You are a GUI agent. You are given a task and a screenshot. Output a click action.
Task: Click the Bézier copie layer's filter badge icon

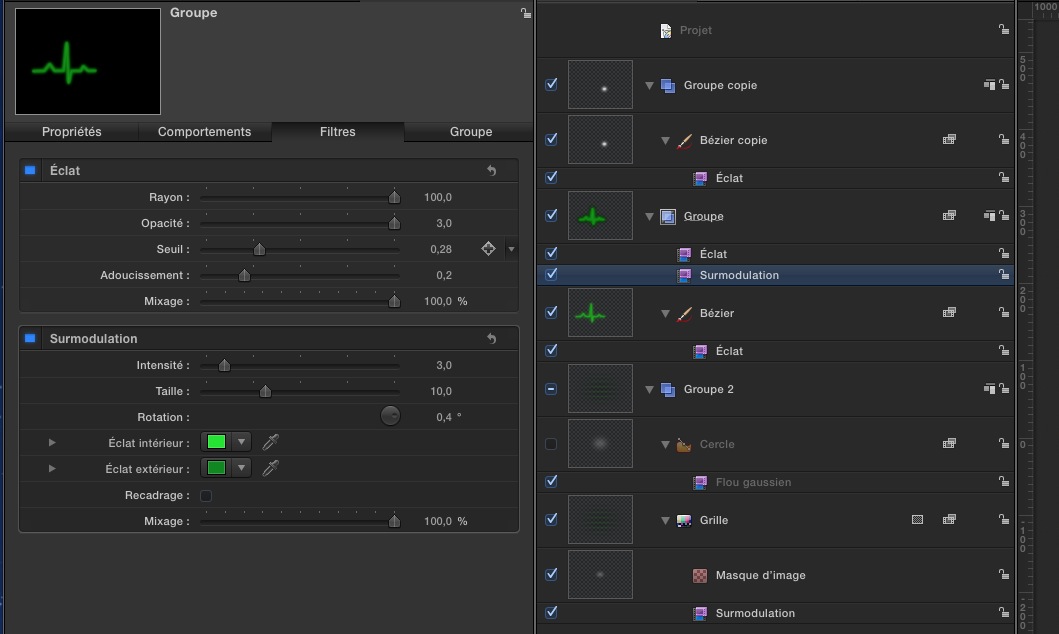[949, 141]
